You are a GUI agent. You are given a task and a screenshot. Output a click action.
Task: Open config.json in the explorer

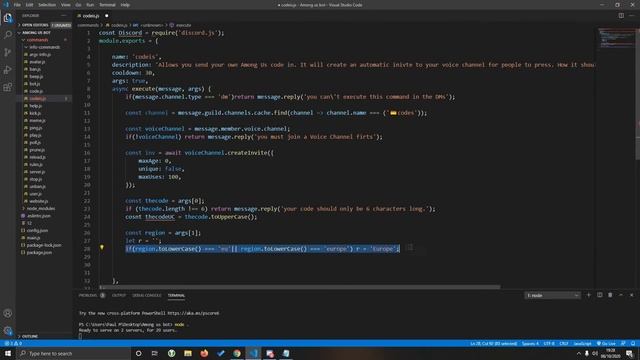[x=37, y=230]
